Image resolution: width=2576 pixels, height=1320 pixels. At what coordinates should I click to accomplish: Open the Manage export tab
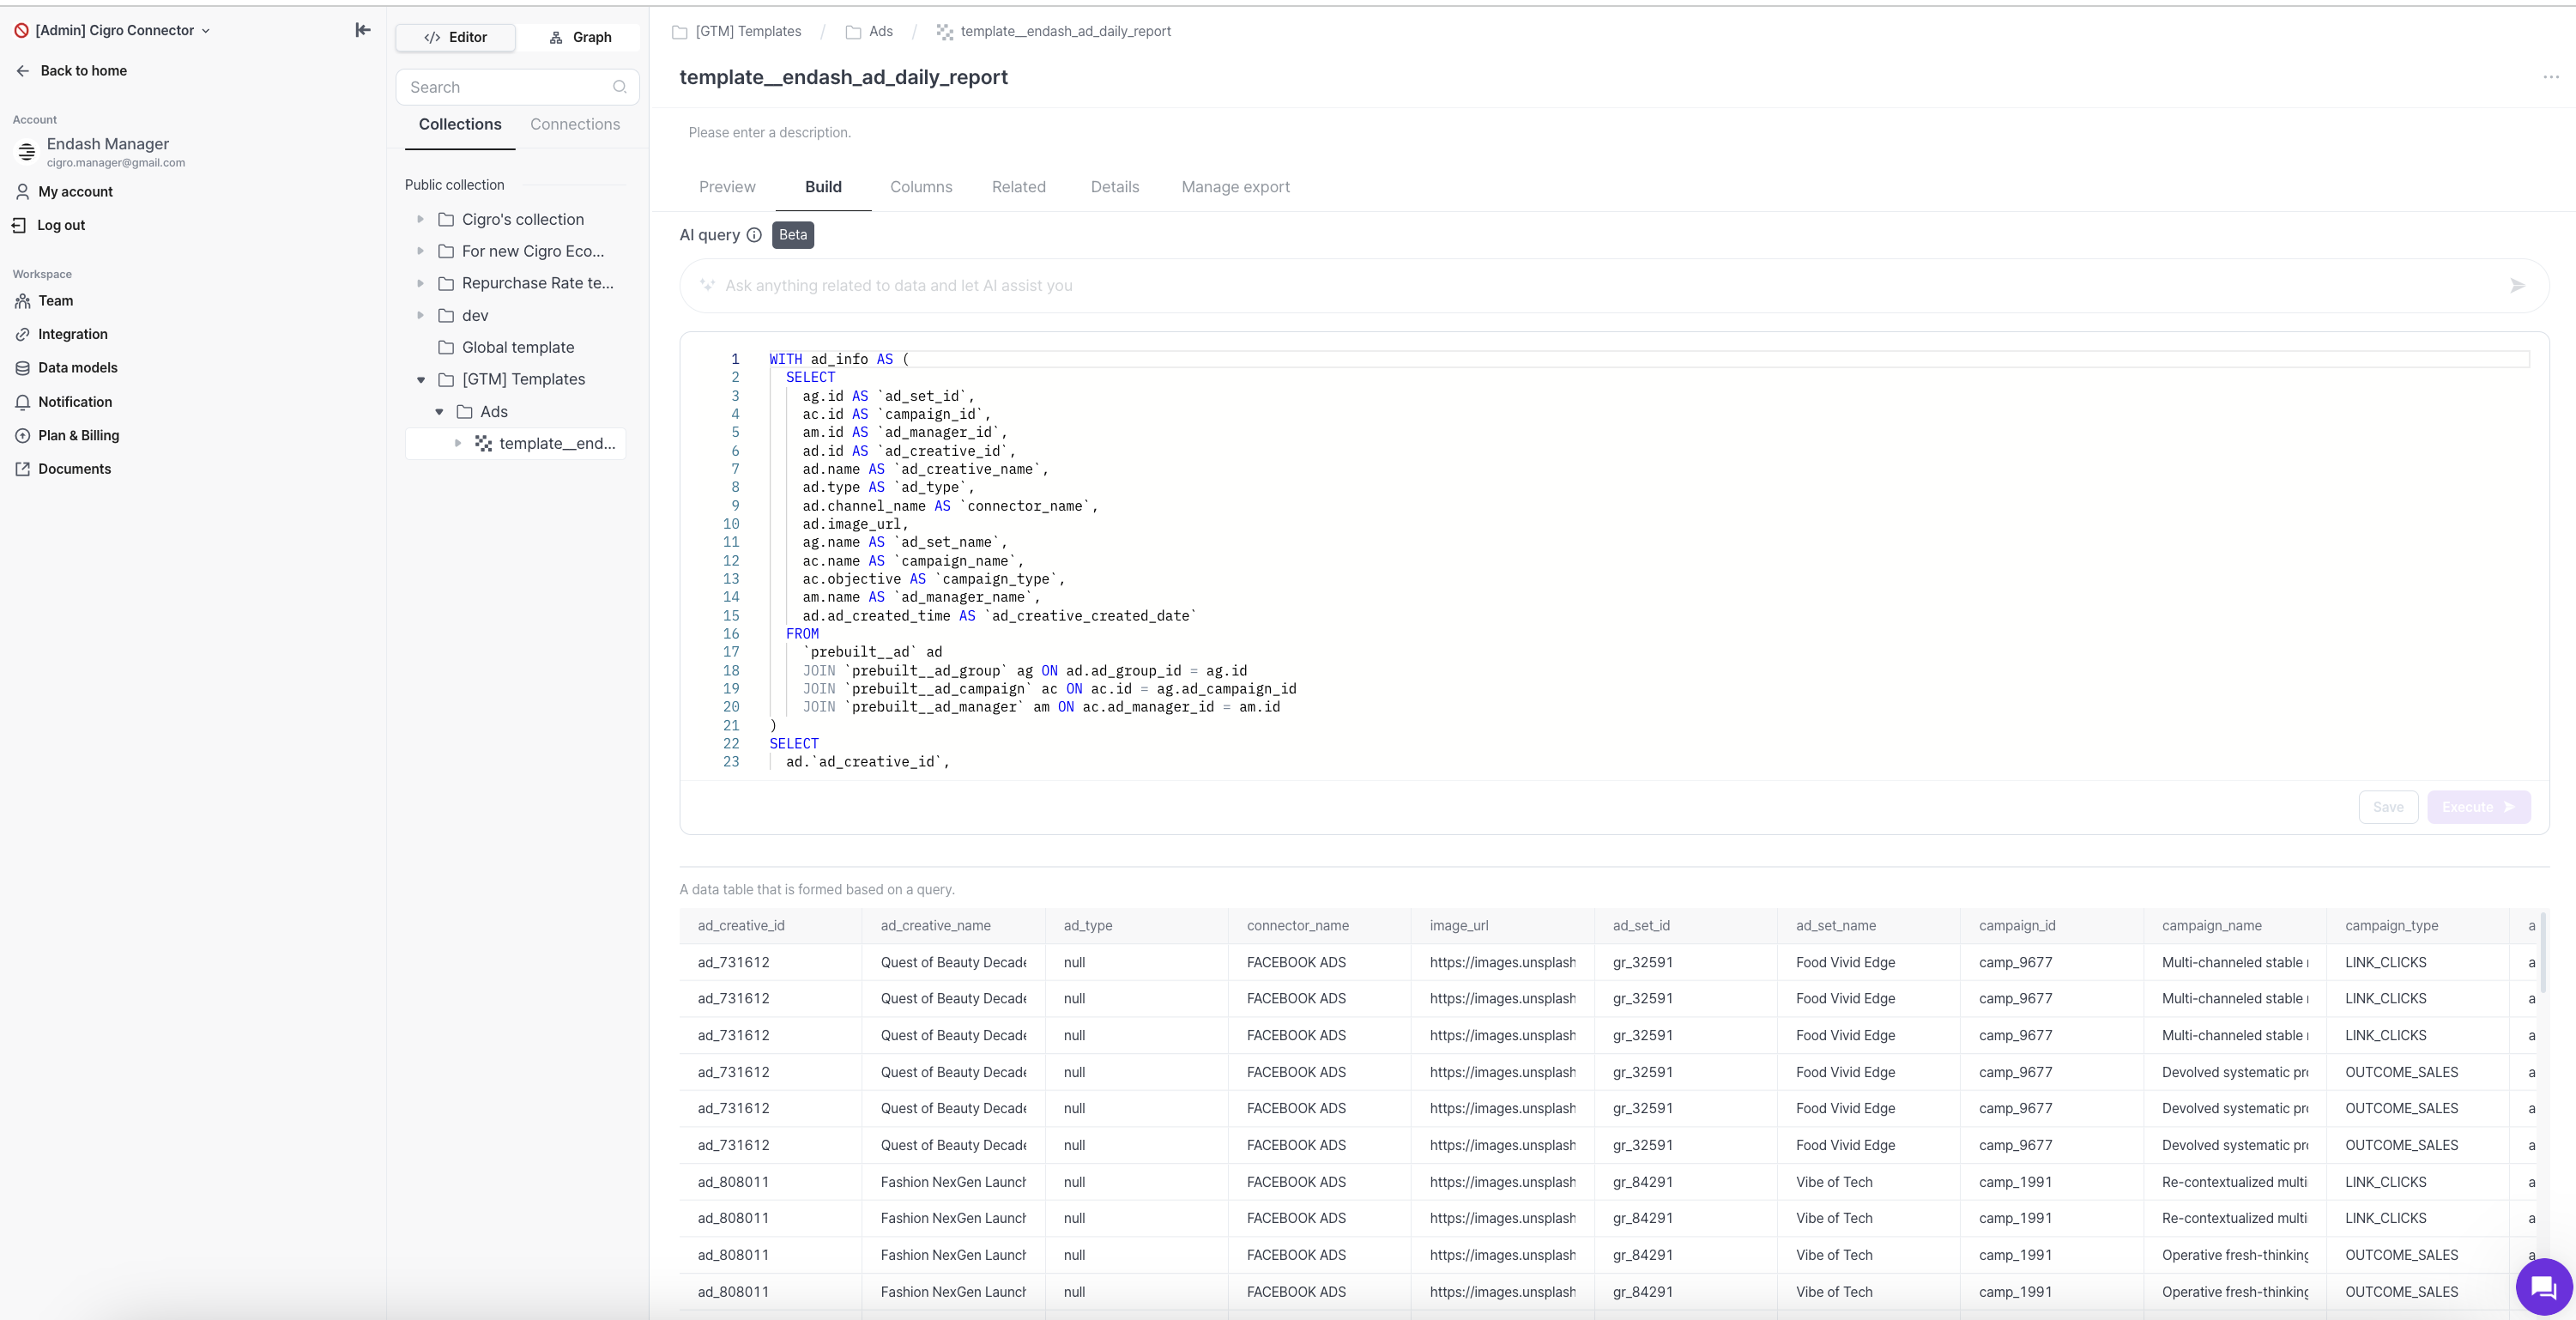[x=1235, y=187]
